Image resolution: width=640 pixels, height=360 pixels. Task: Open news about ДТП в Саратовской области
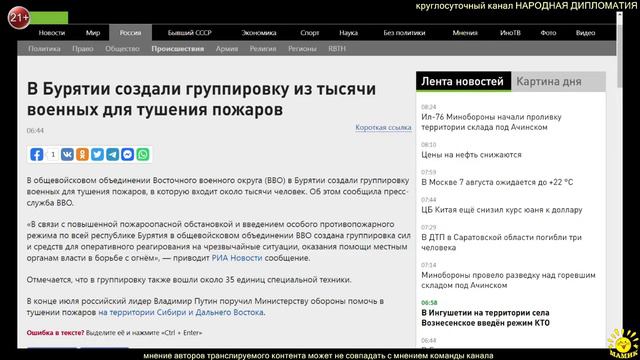(x=501, y=242)
